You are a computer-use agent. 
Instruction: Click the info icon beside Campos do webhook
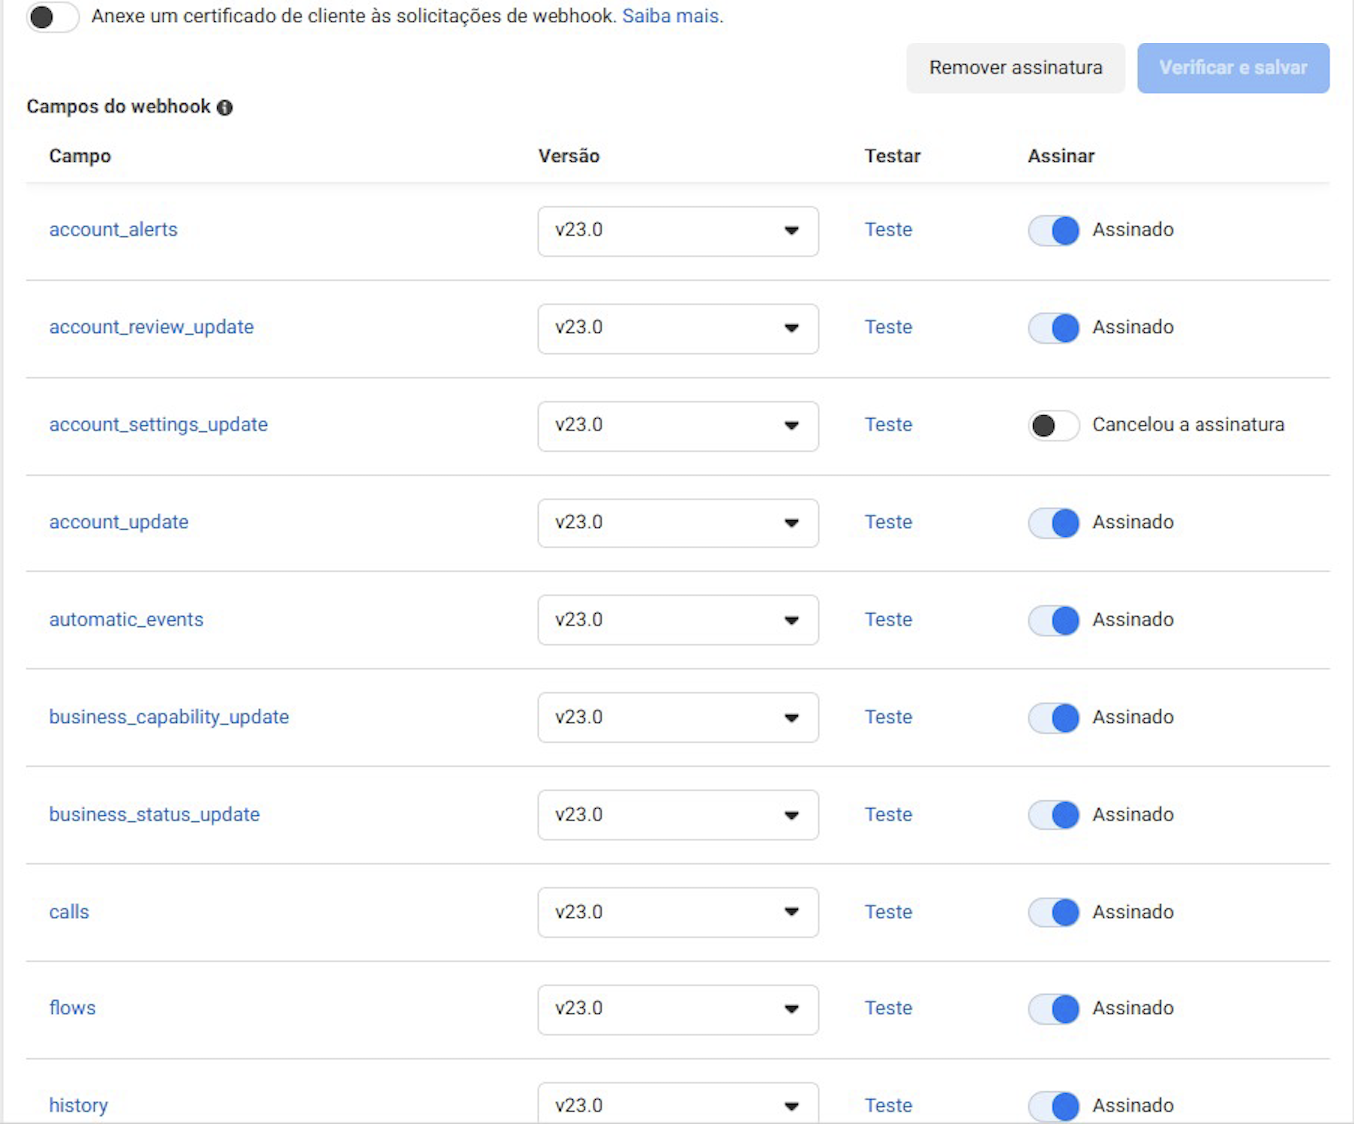(225, 108)
